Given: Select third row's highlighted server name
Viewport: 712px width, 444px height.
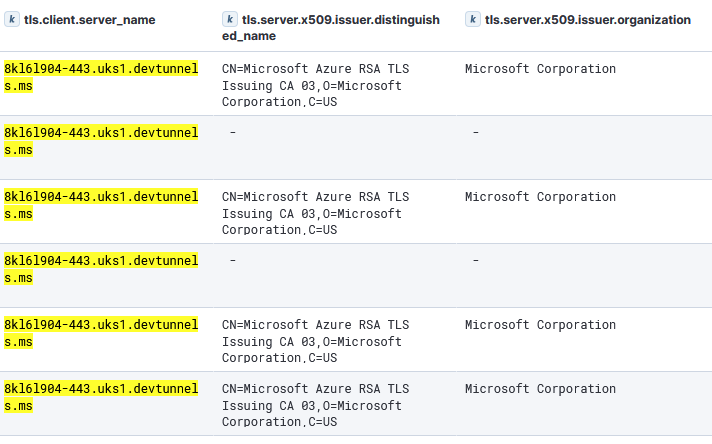Looking at the screenshot, I should pos(100,205).
